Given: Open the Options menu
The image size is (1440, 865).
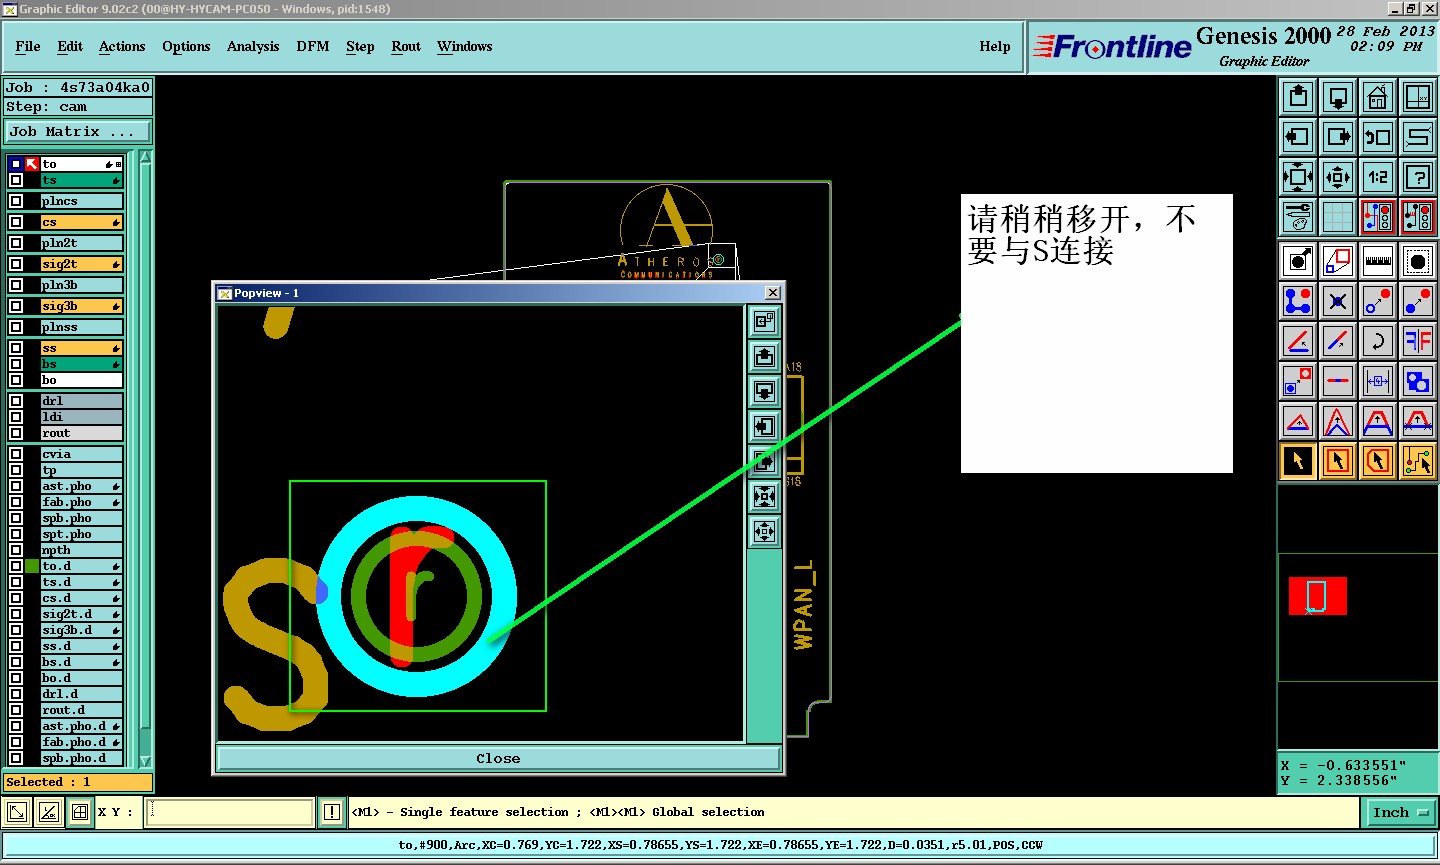Looking at the screenshot, I should click(x=186, y=46).
